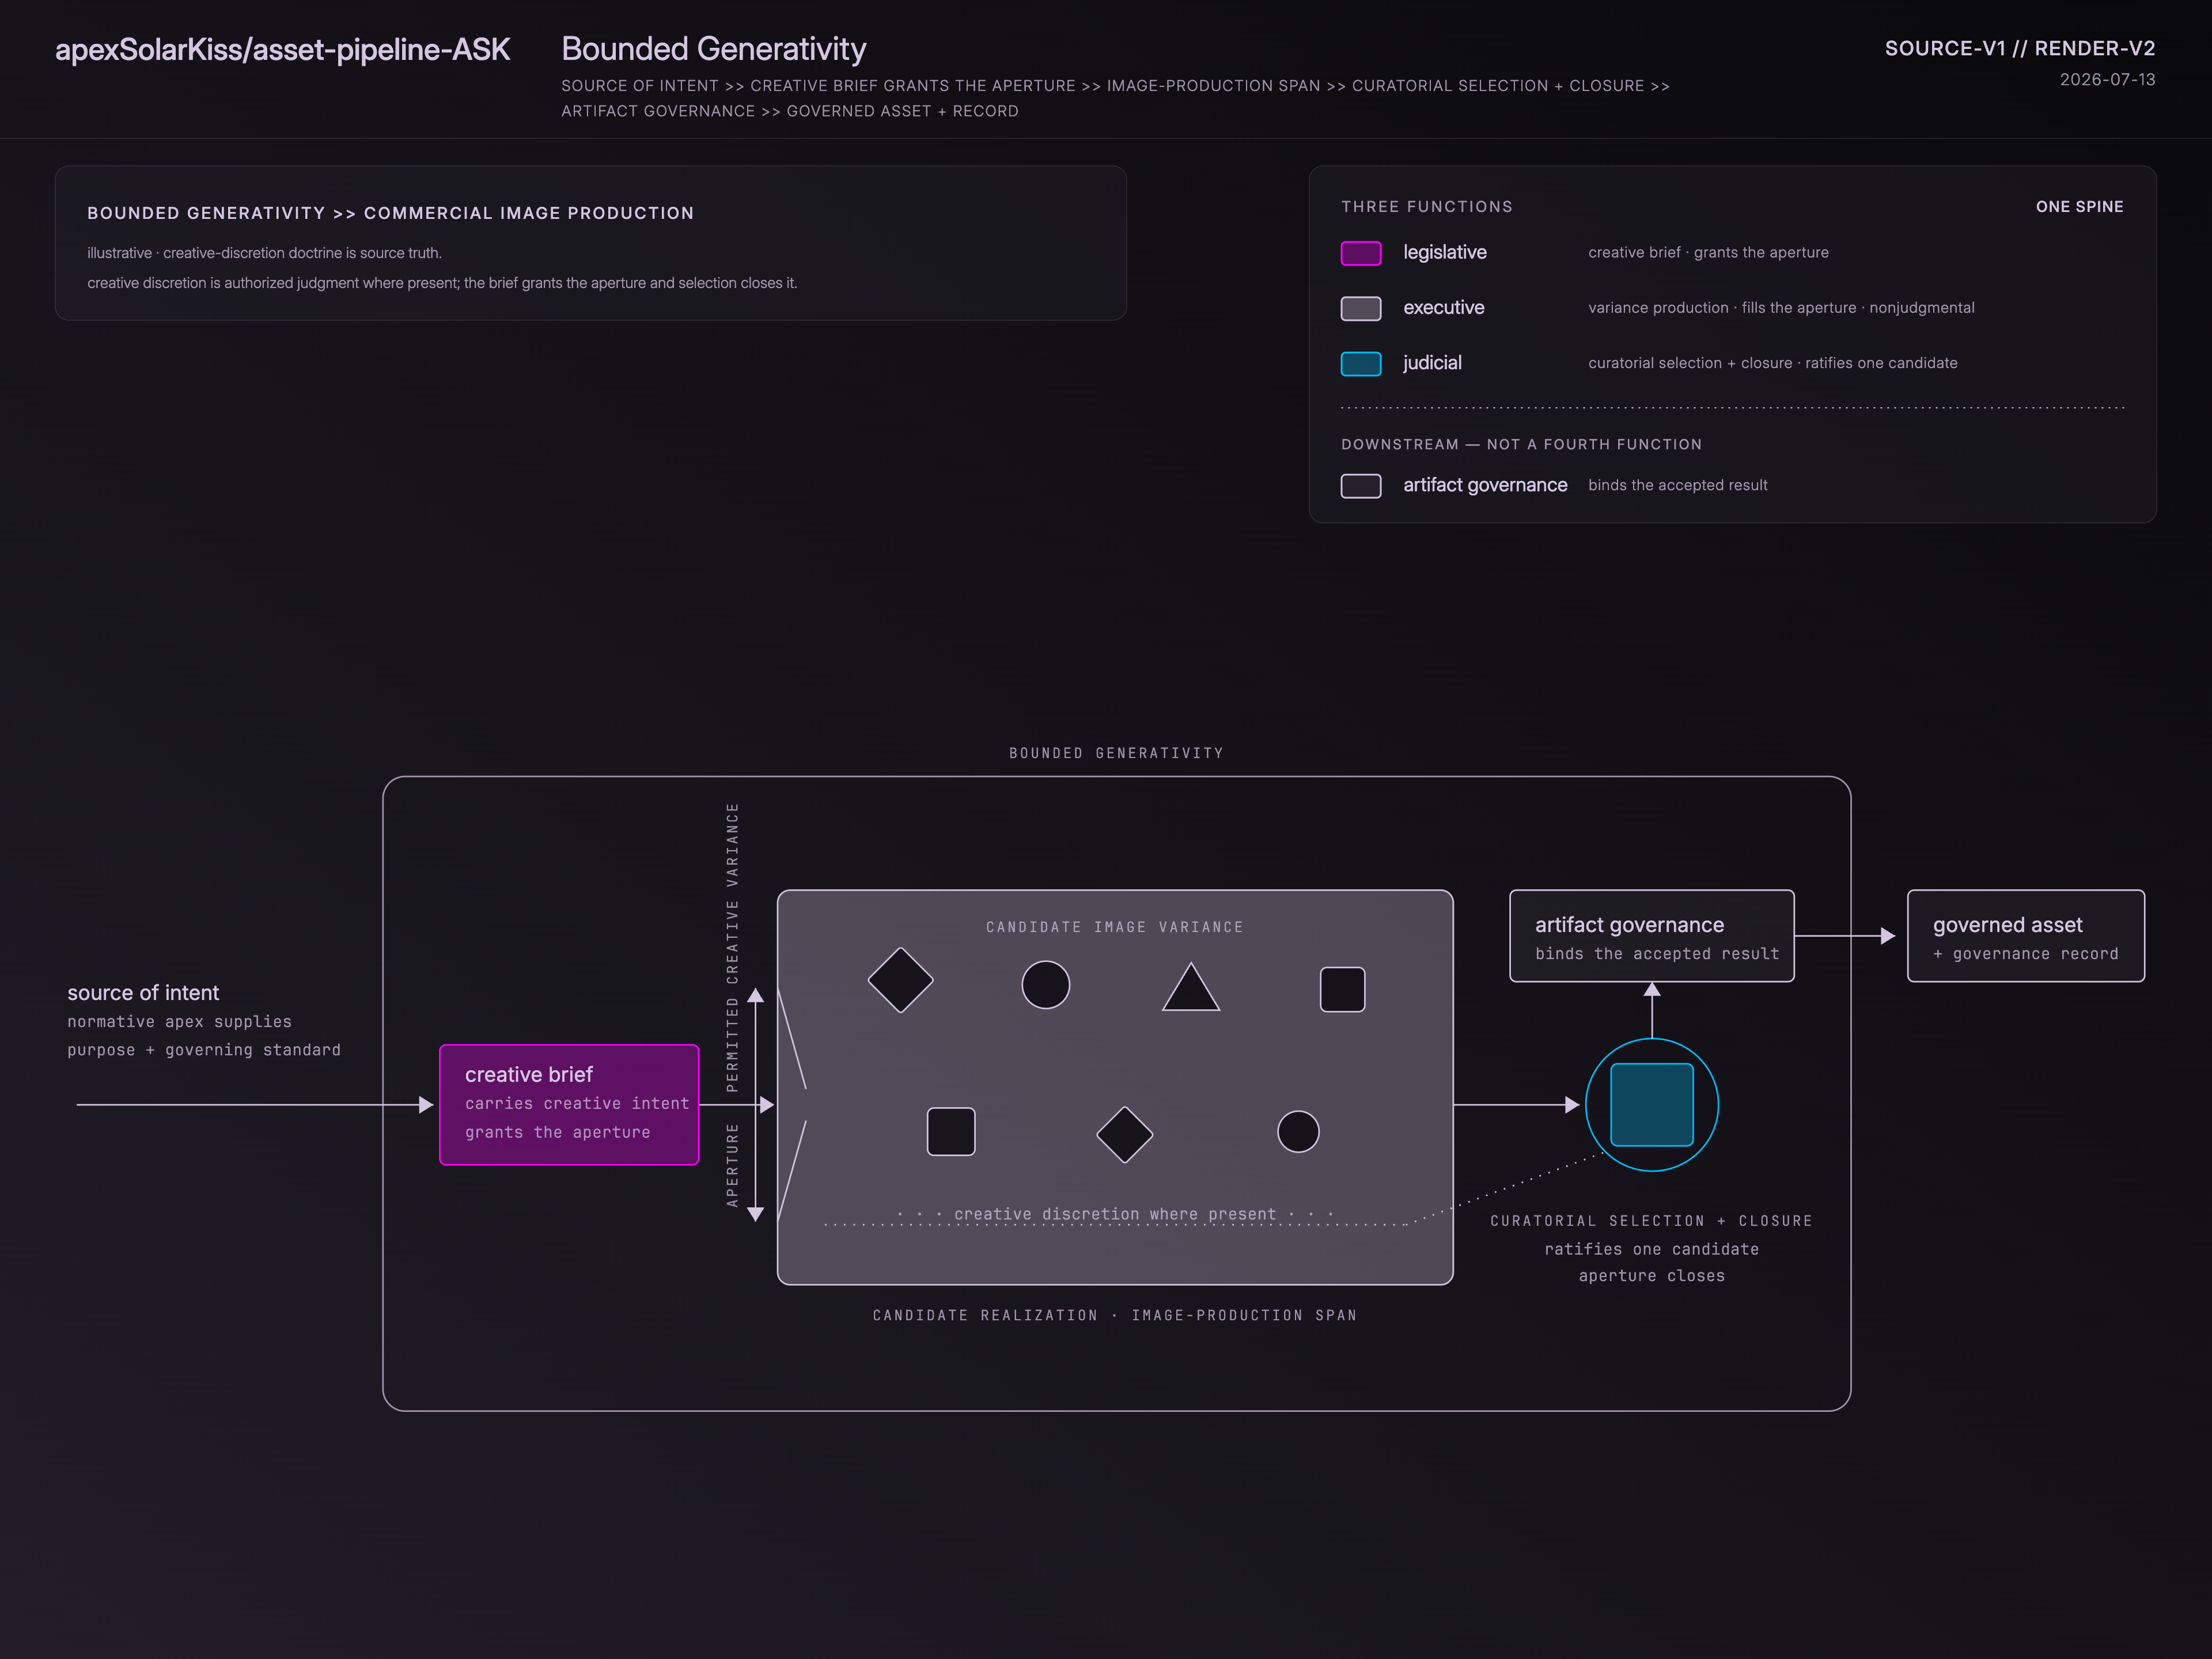Click the apexSolarKiss/asset-pipeline-ASK title
Image resolution: width=2212 pixels, height=1659 pixels.
[x=282, y=49]
